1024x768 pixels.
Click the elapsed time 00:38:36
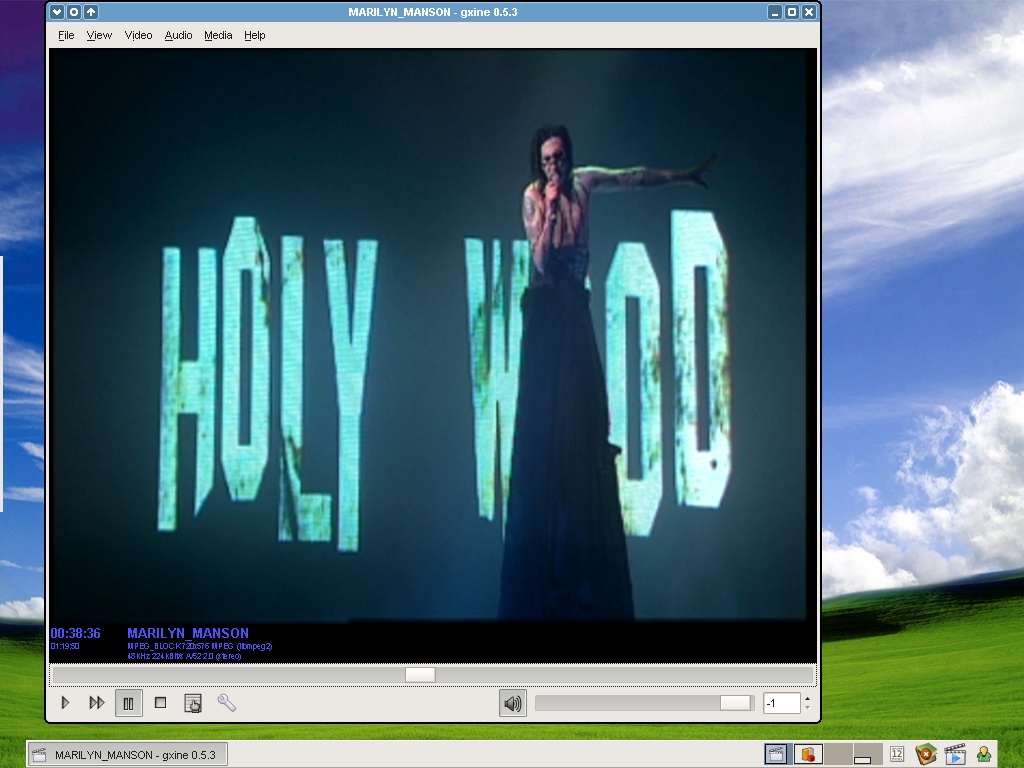point(76,633)
